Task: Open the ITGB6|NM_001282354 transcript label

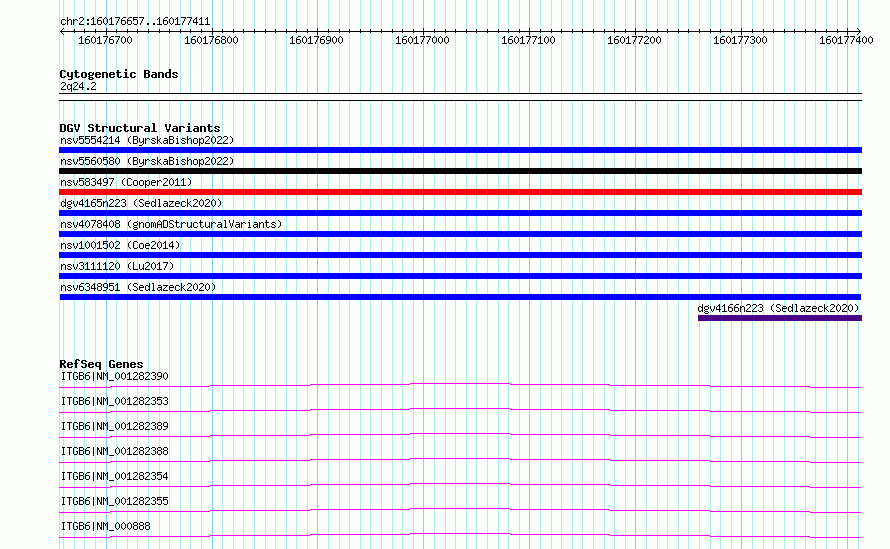Action: 115,476
